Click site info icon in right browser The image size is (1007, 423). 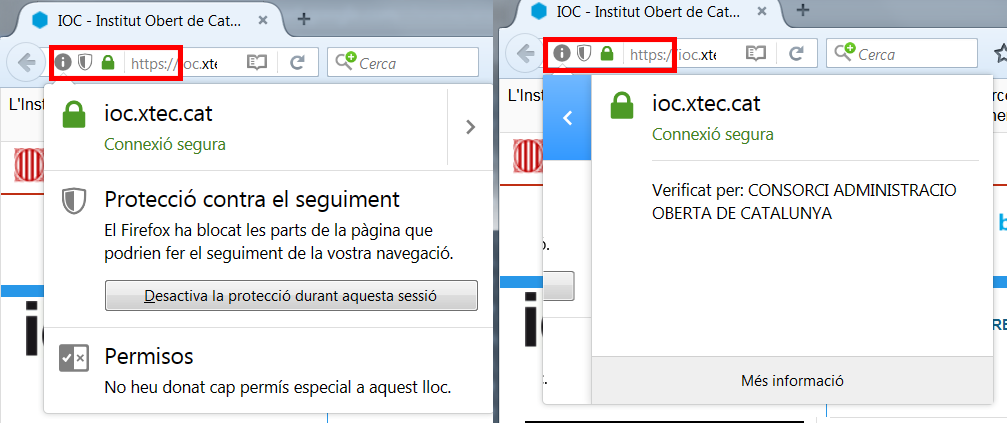coord(562,53)
